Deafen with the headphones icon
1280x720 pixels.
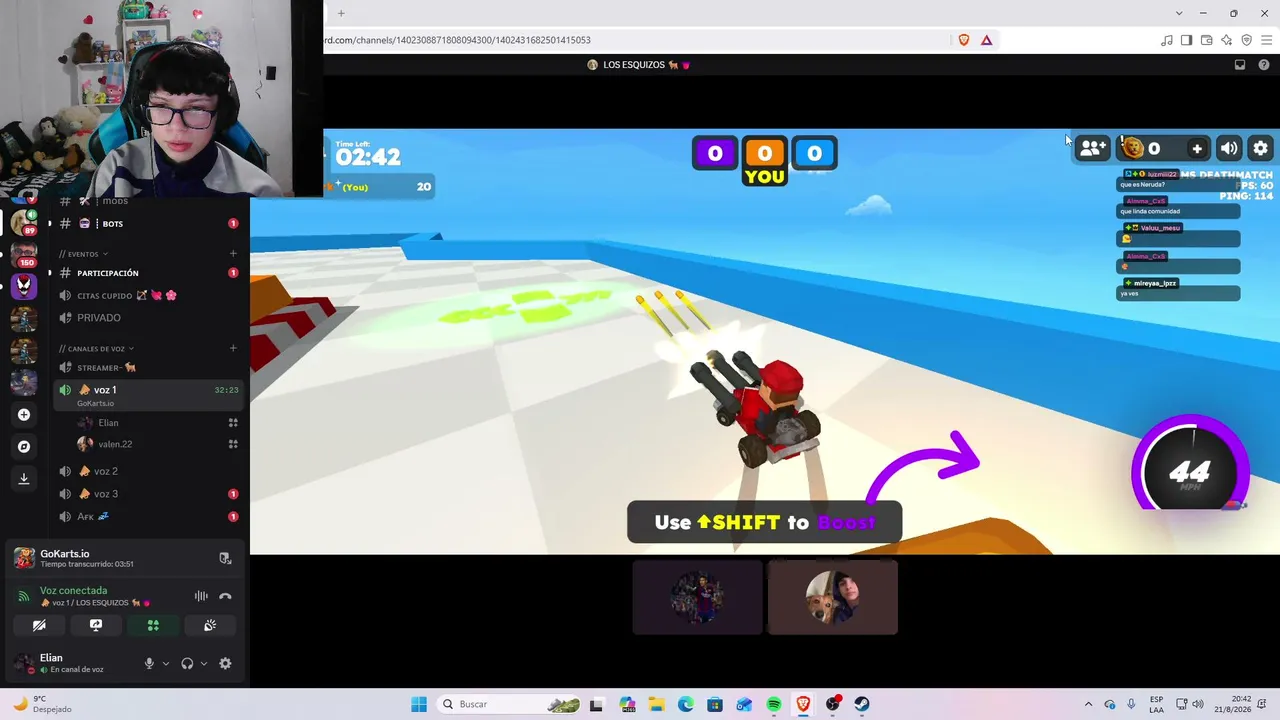[x=187, y=663]
